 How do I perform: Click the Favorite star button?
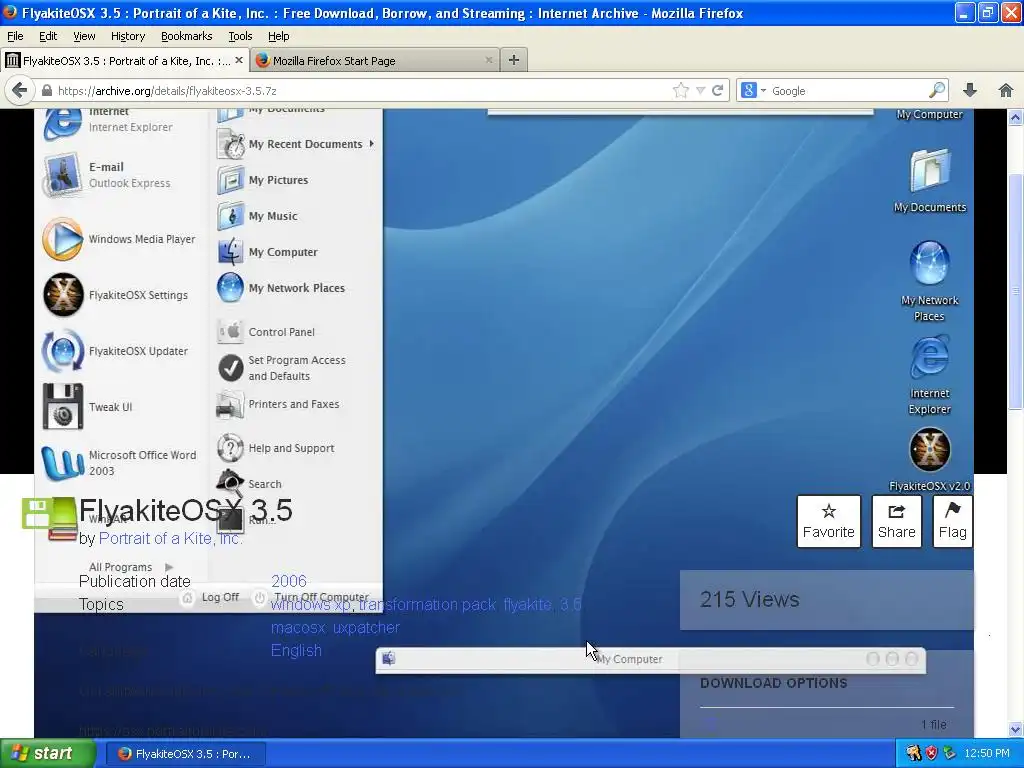829,521
